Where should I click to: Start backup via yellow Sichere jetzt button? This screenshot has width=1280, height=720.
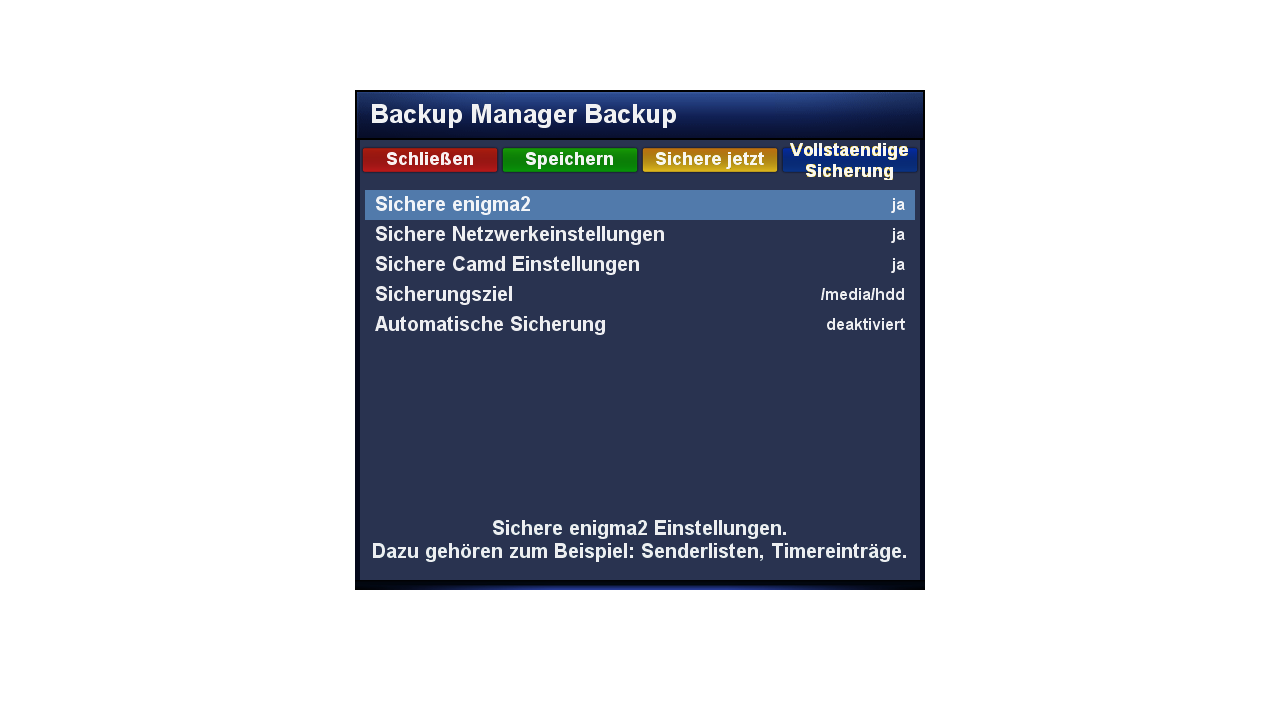click(710, 160)
